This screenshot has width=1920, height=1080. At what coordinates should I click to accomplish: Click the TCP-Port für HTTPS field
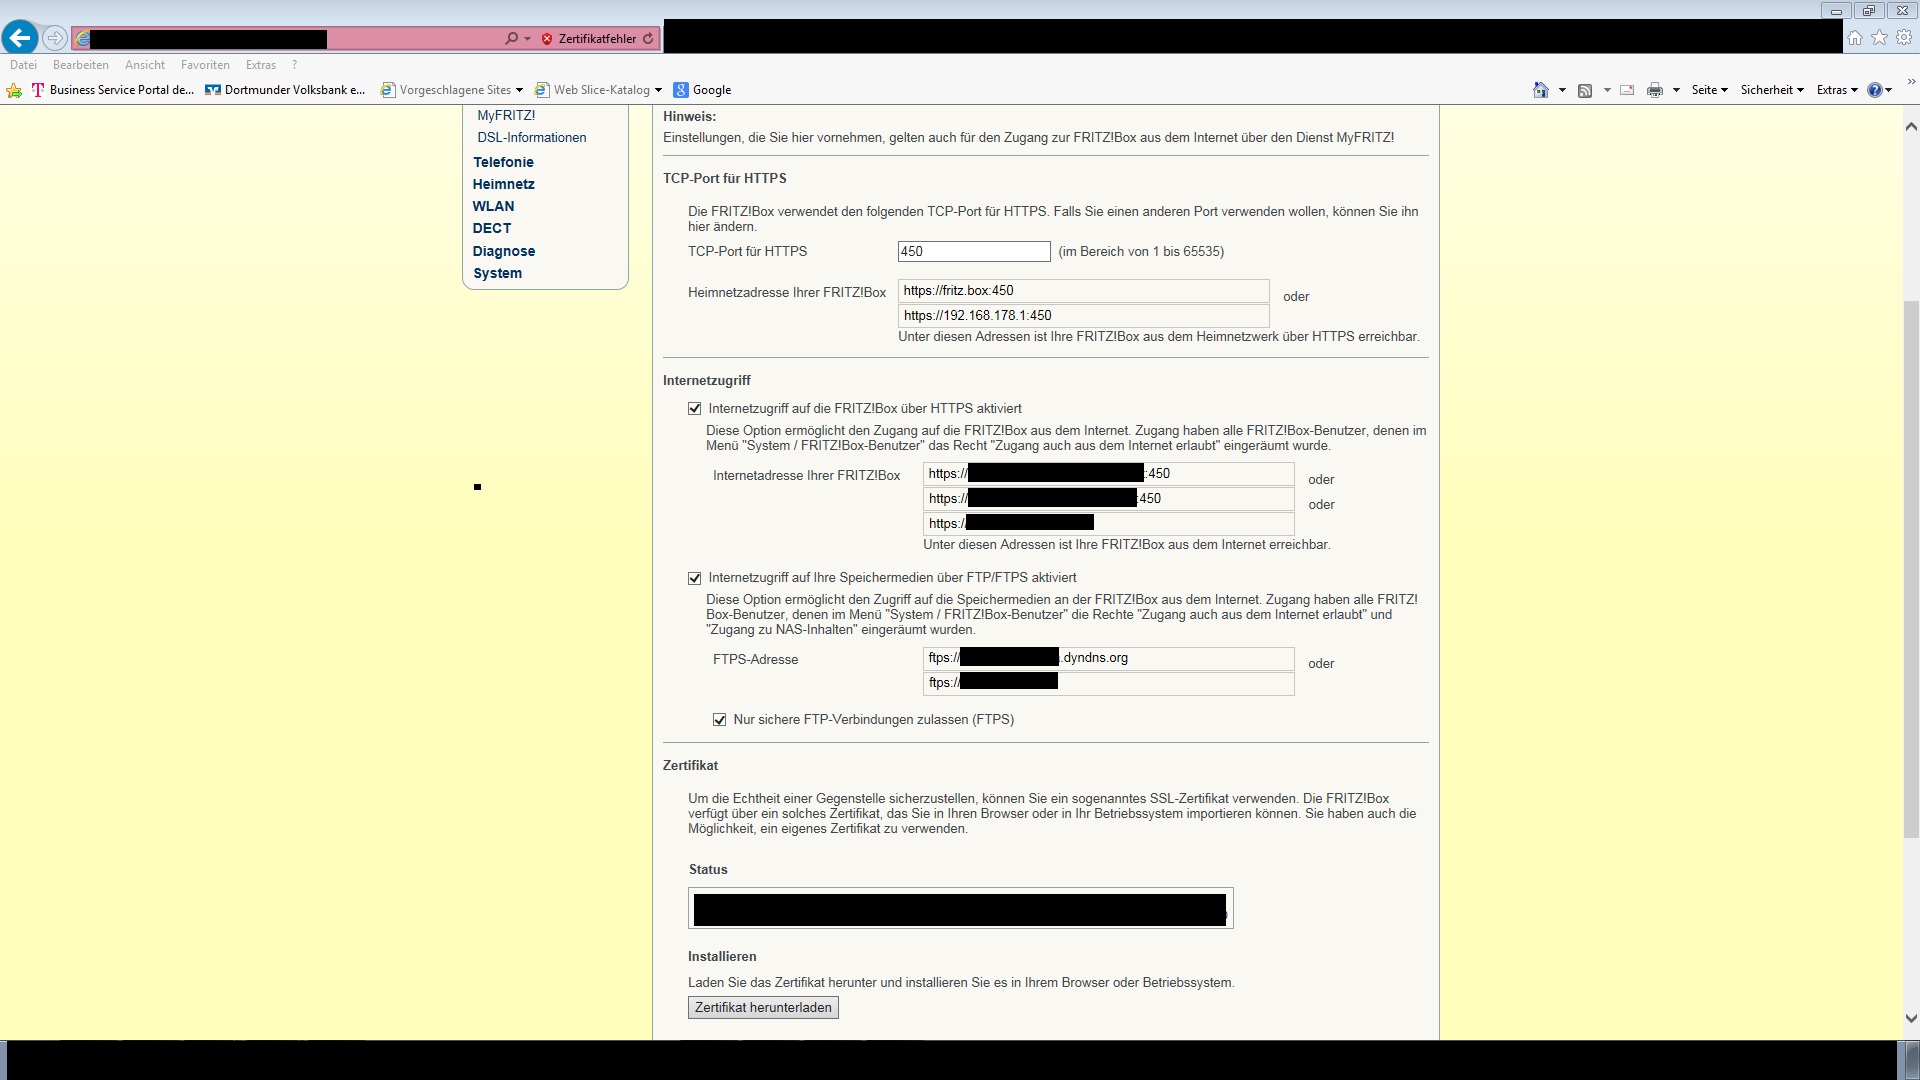(x=973, y=251)
